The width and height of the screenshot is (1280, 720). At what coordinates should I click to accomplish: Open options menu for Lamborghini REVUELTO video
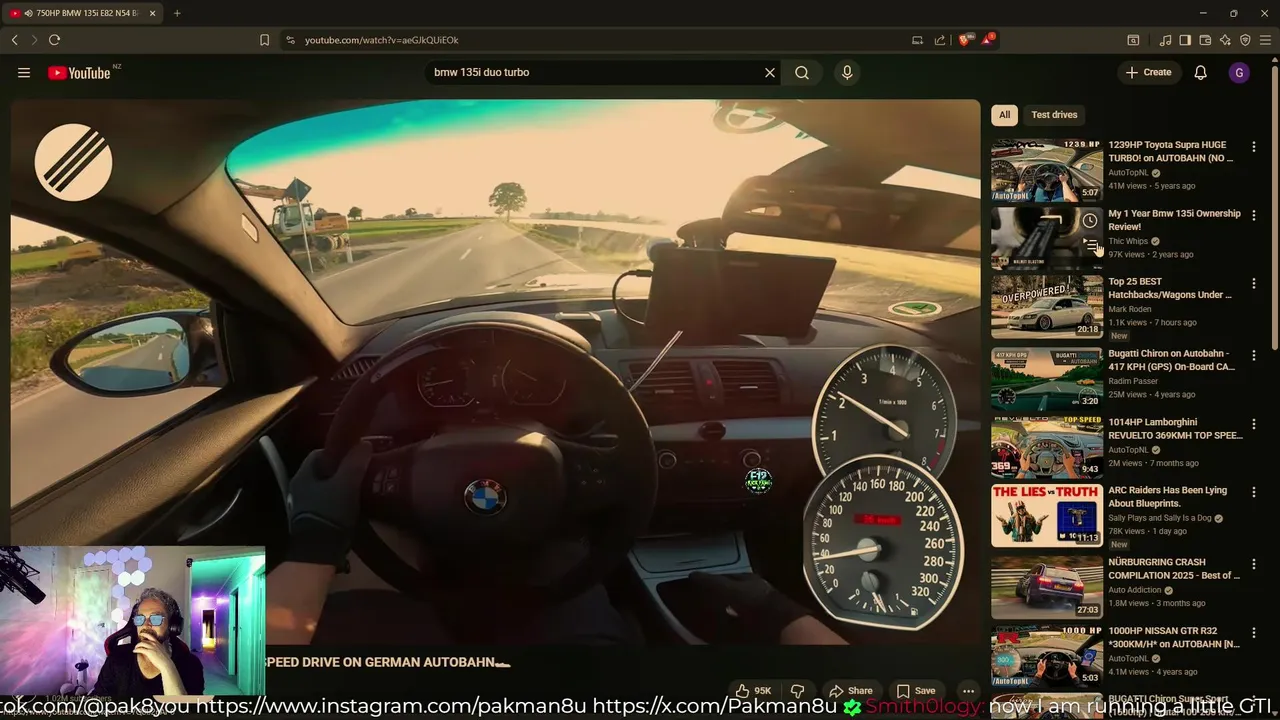[x=1254, y=424]
